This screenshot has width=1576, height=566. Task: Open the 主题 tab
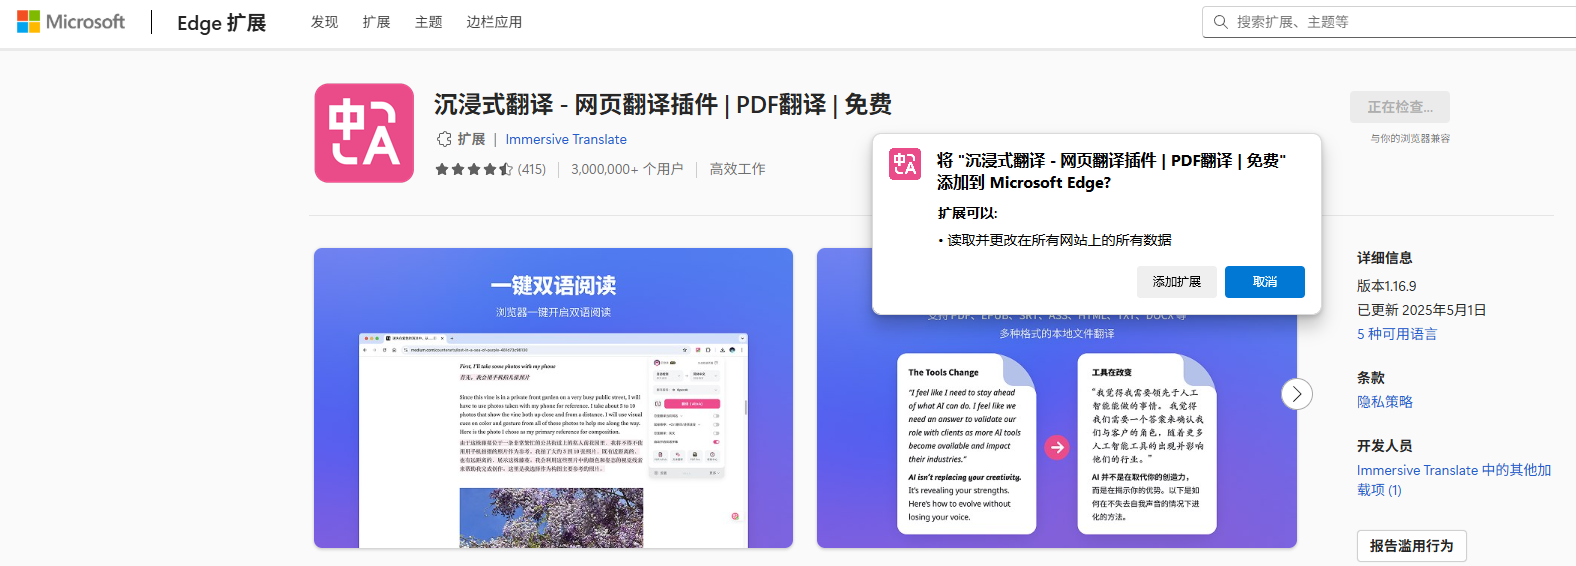[x=428, y=22]
